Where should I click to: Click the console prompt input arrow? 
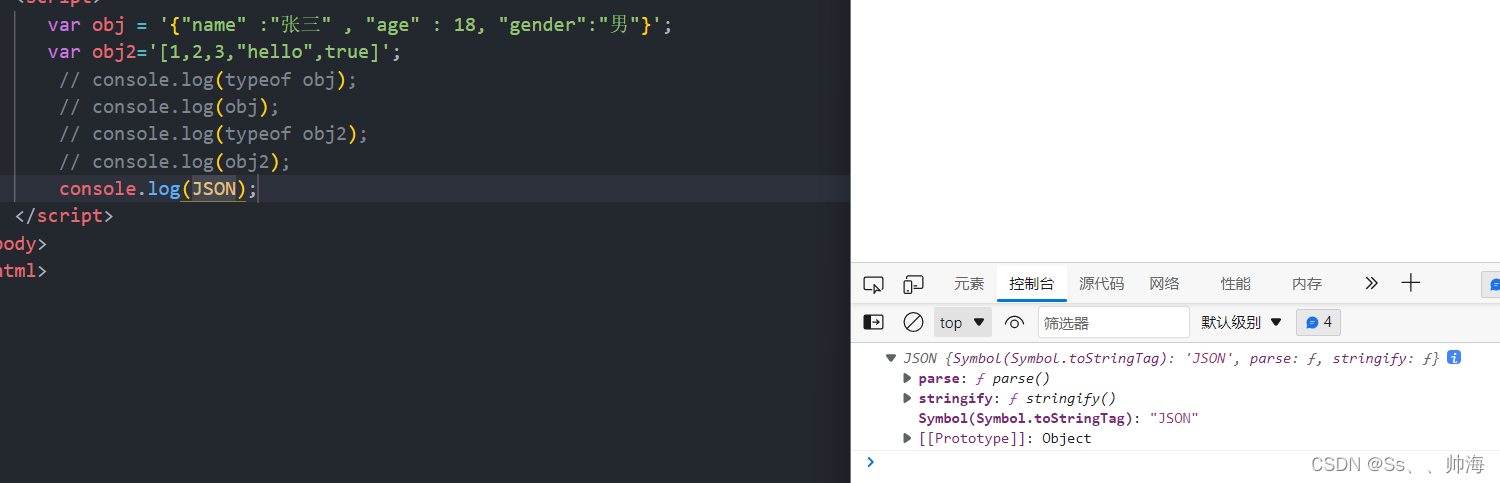(870, 461)
